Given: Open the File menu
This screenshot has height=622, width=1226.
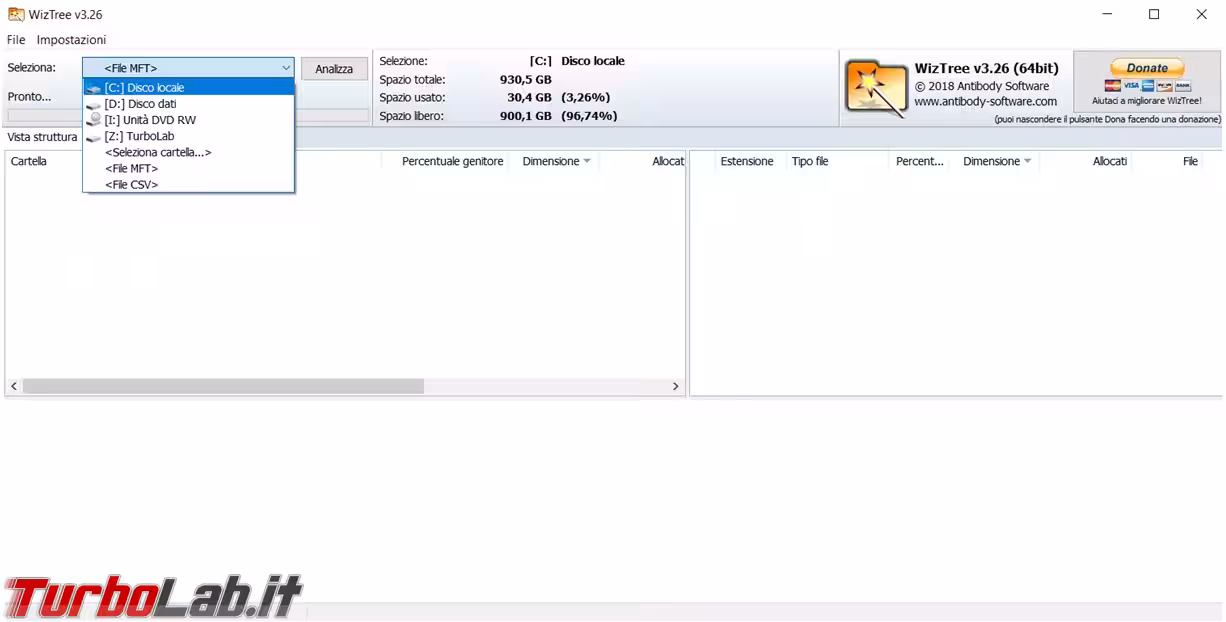Looking at the screenshot, I should pyautogui.click(x=16, y=40).
